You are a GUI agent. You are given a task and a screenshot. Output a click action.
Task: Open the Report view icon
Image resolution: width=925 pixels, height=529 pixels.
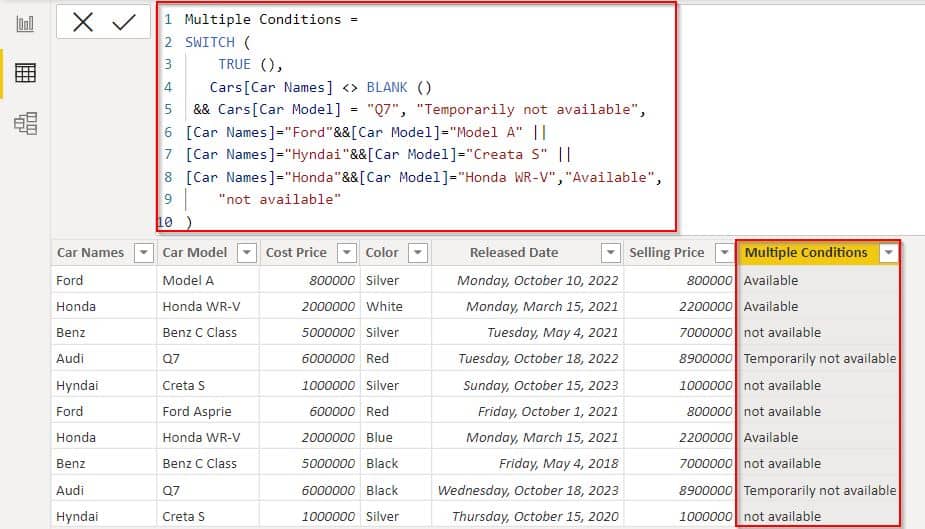[x=25, y=24]
